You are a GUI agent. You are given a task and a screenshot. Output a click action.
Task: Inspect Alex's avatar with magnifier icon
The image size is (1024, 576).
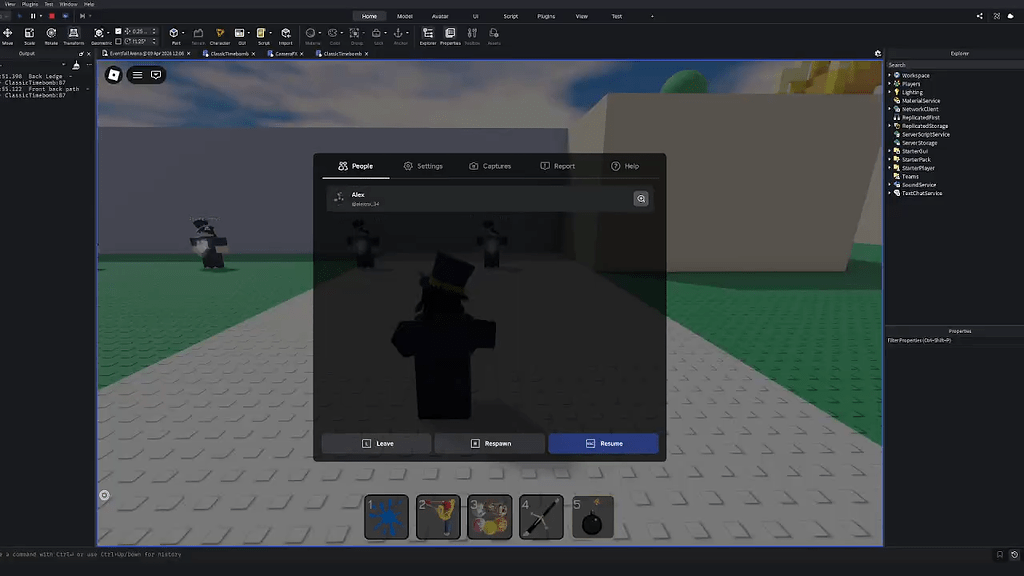point(641,199)
